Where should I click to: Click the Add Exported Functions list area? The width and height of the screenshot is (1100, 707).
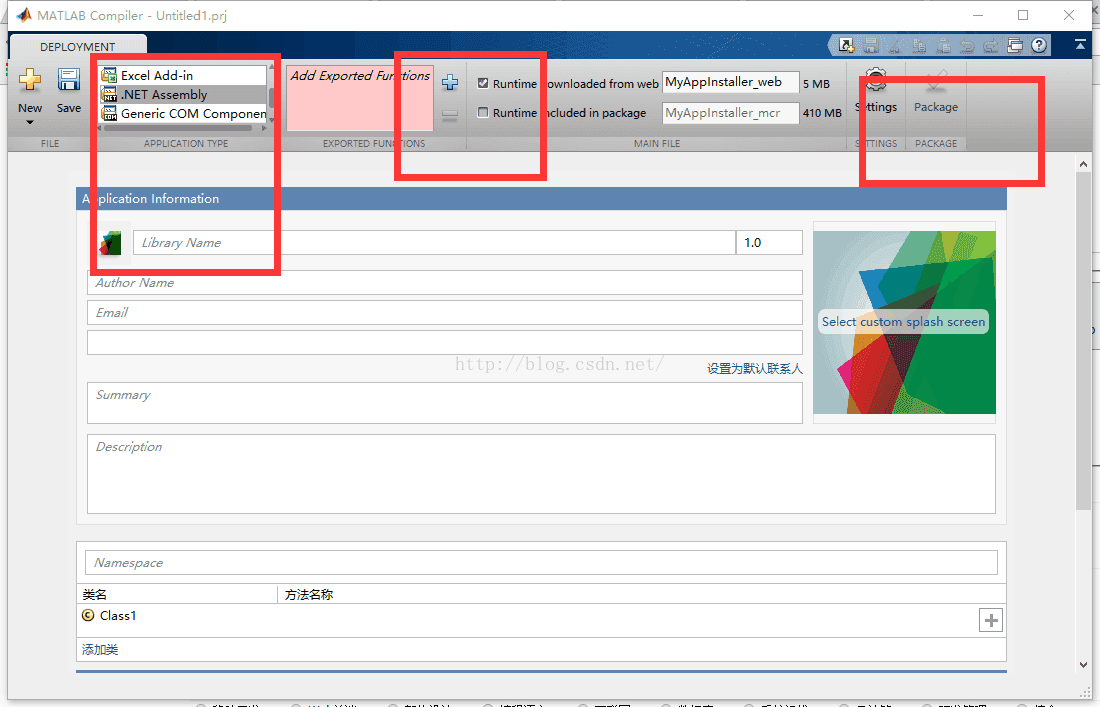click(x=360, y=97)
